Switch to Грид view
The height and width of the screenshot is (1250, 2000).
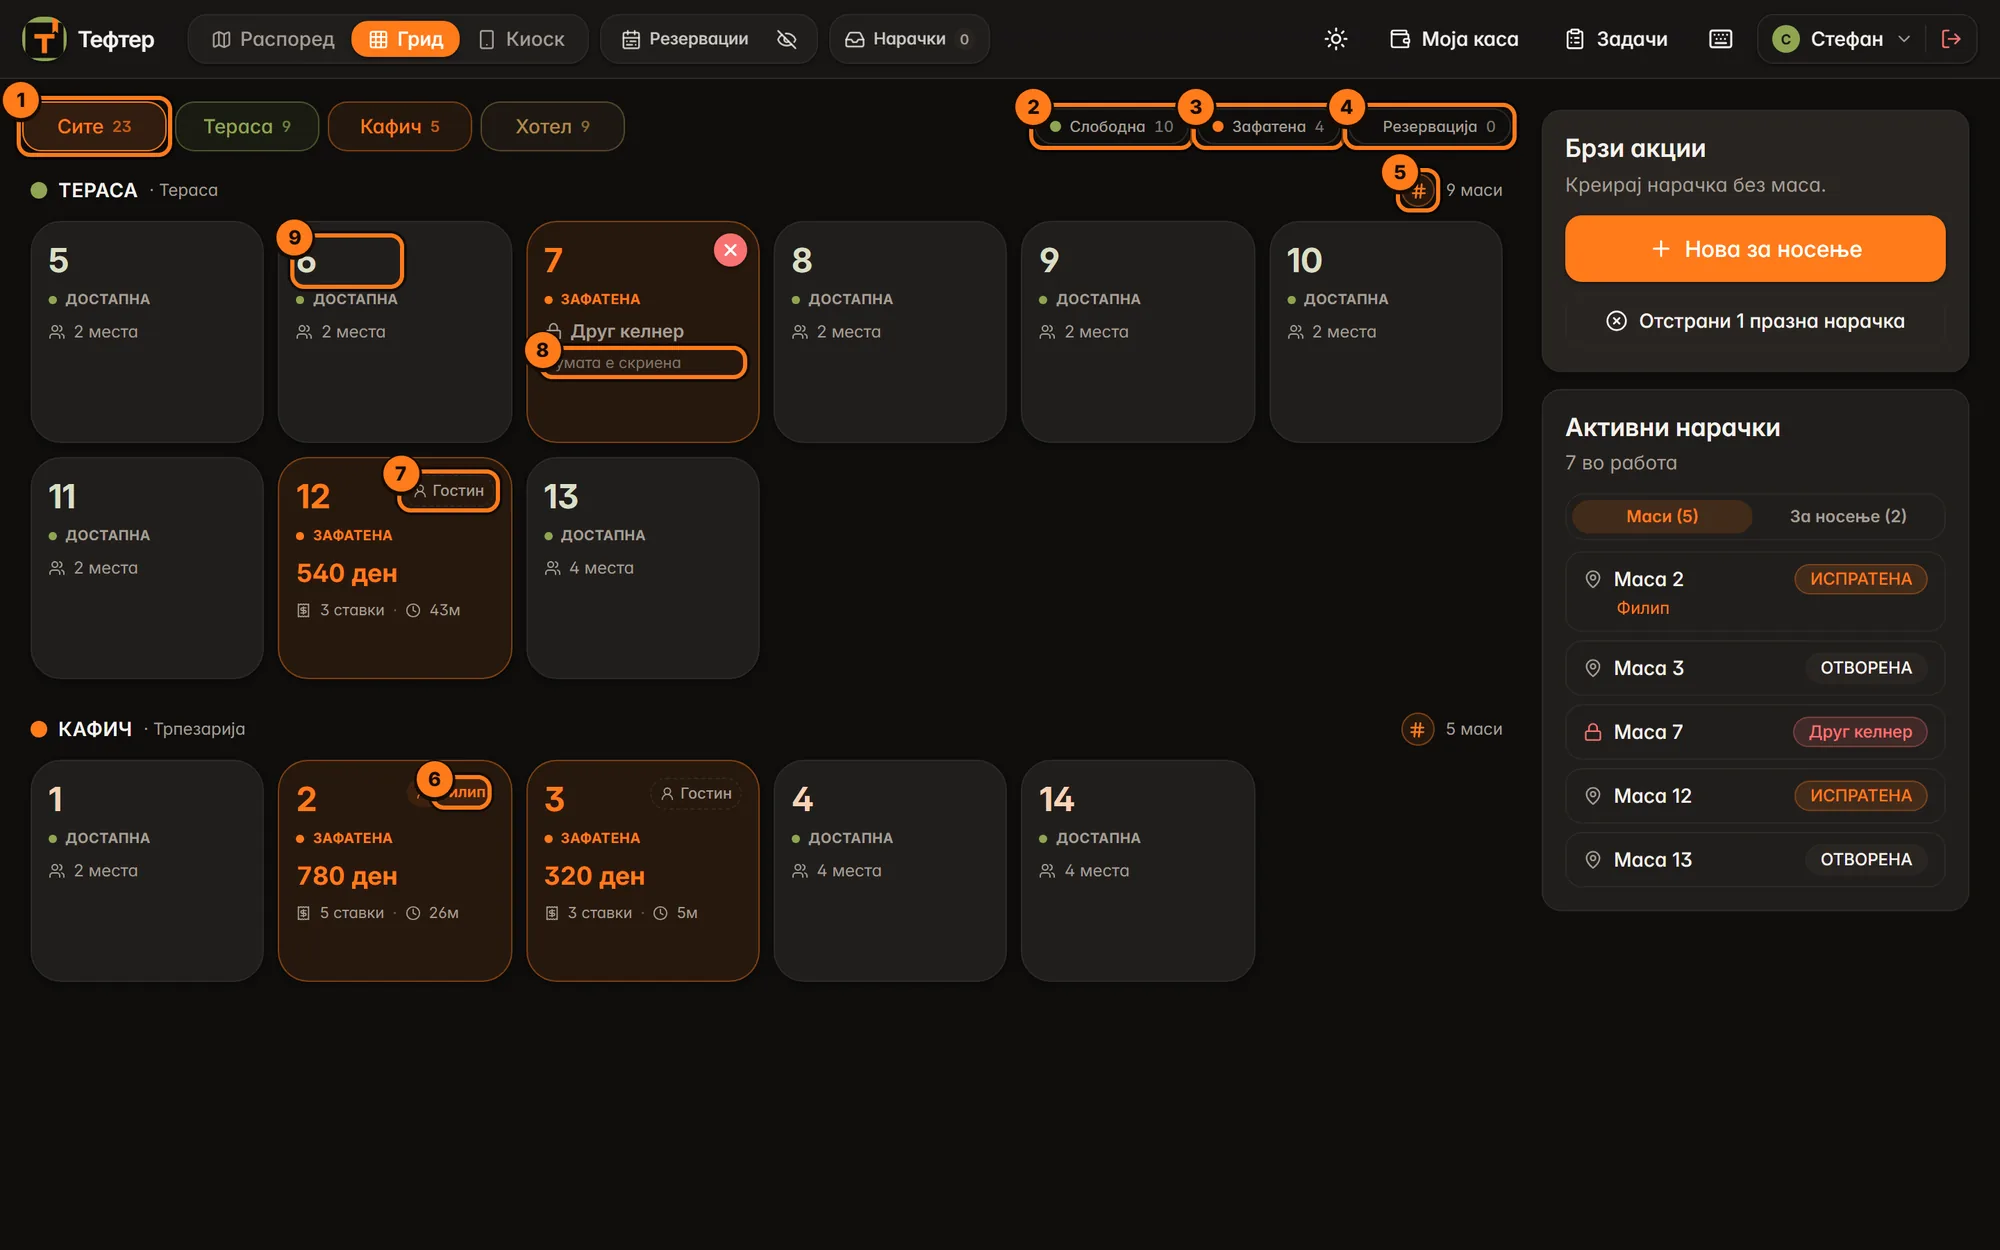tap(405, 39)
